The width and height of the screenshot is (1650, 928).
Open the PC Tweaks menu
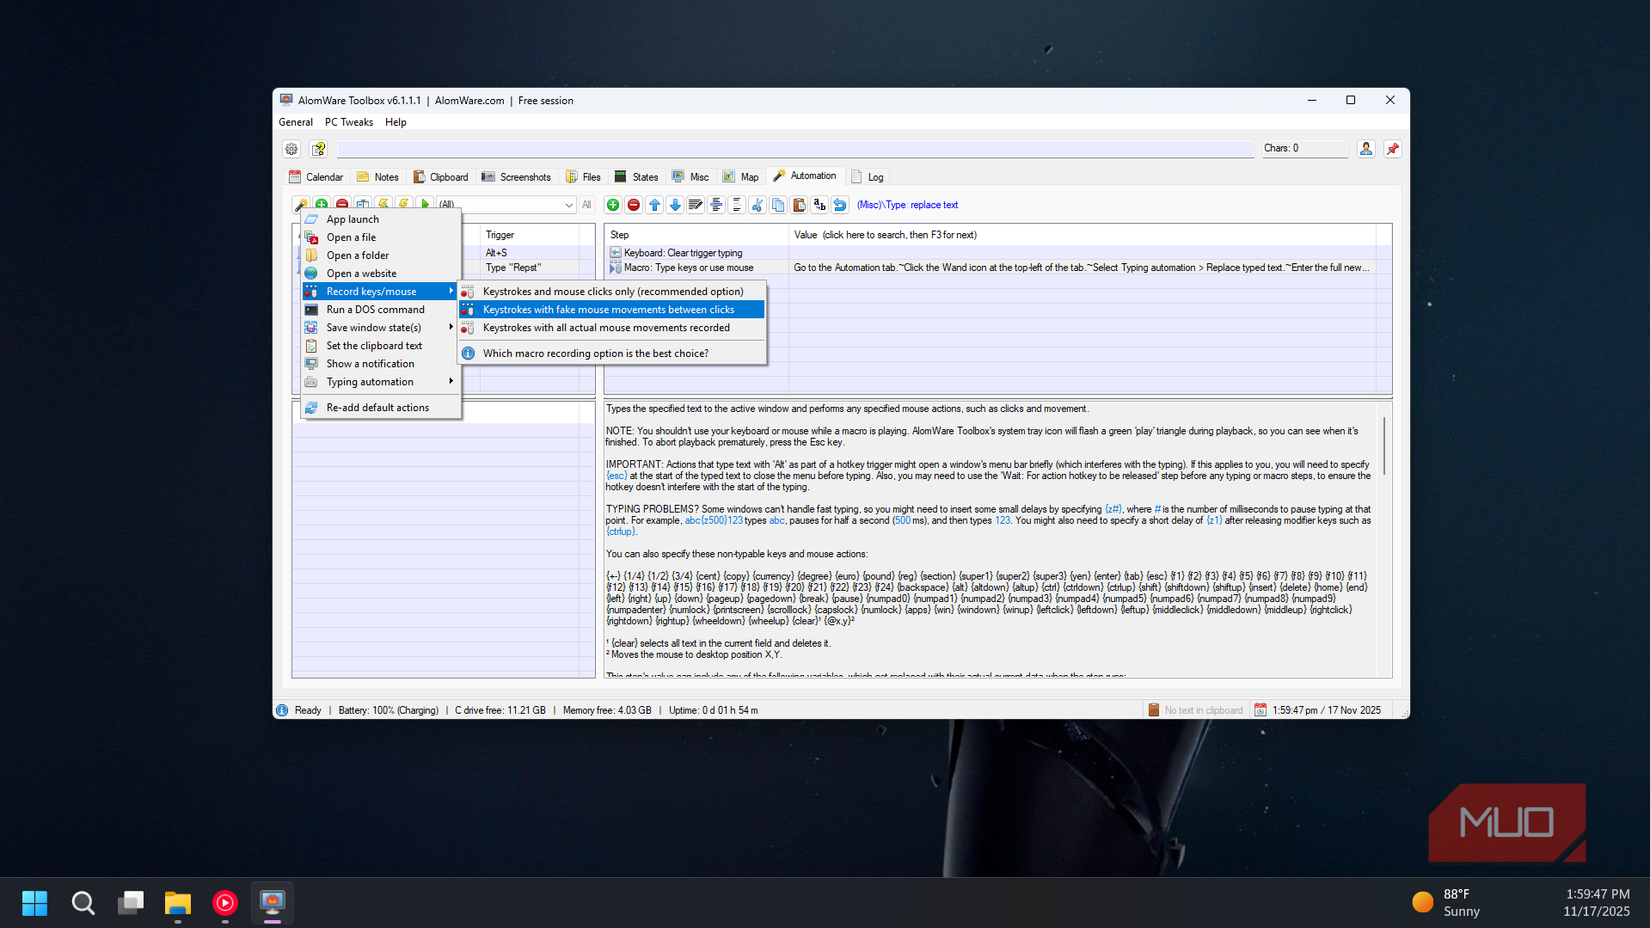click(x=348, y=121)
